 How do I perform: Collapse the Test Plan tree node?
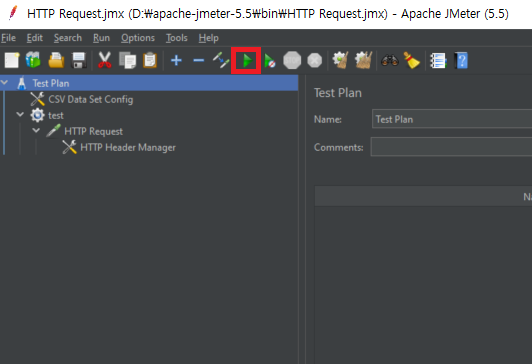coord(4,82)
